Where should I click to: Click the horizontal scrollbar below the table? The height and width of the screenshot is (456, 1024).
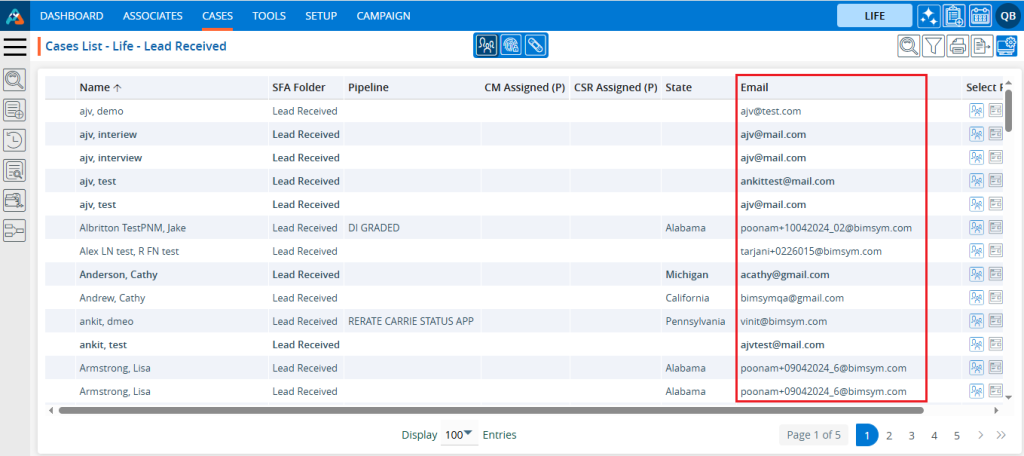tap(500, 410)
